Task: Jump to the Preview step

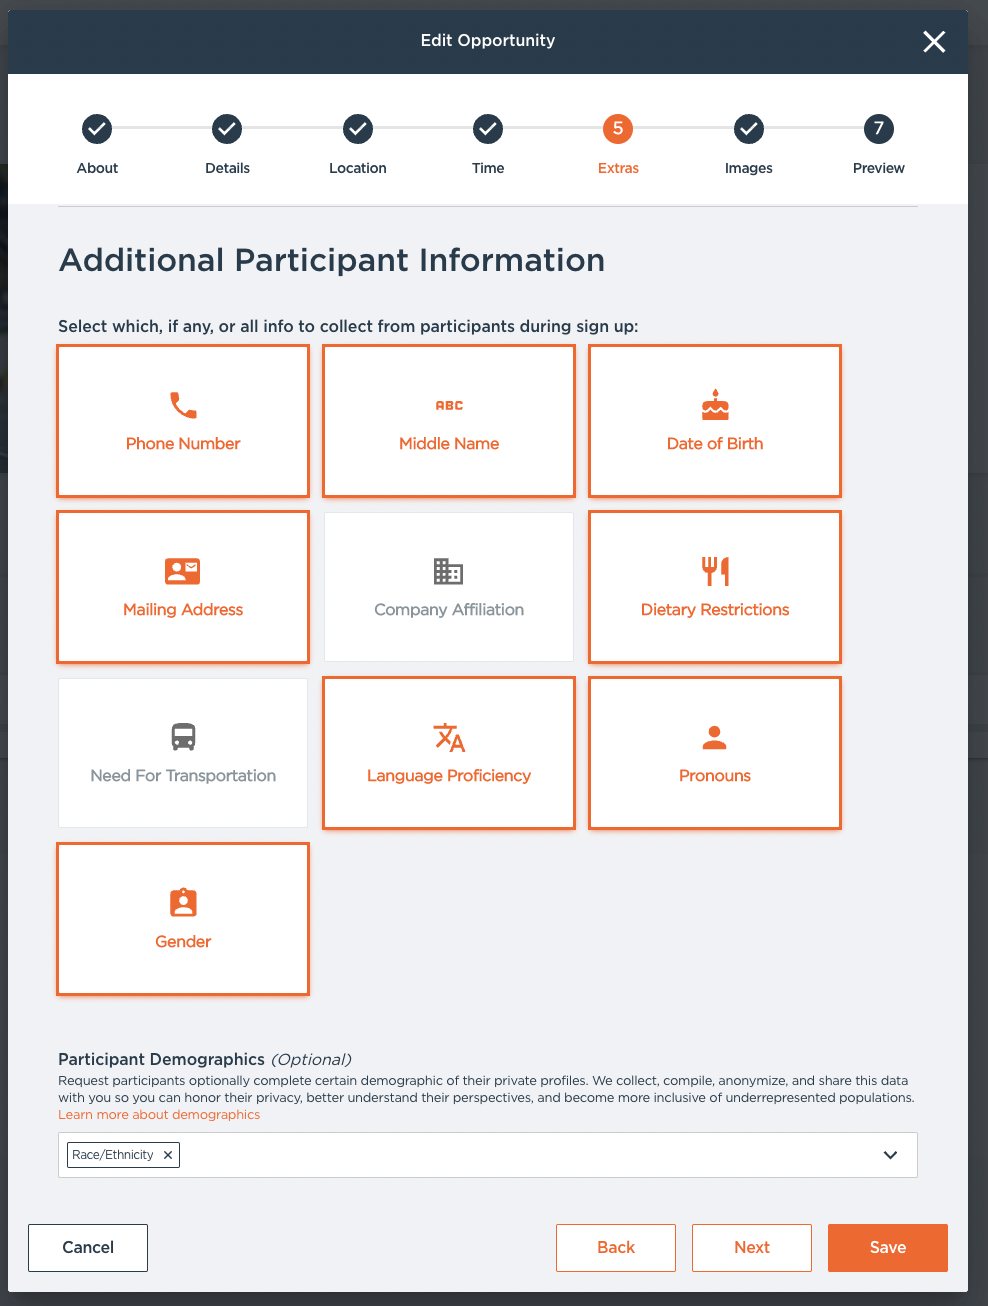Action: (x=878, y=129)
